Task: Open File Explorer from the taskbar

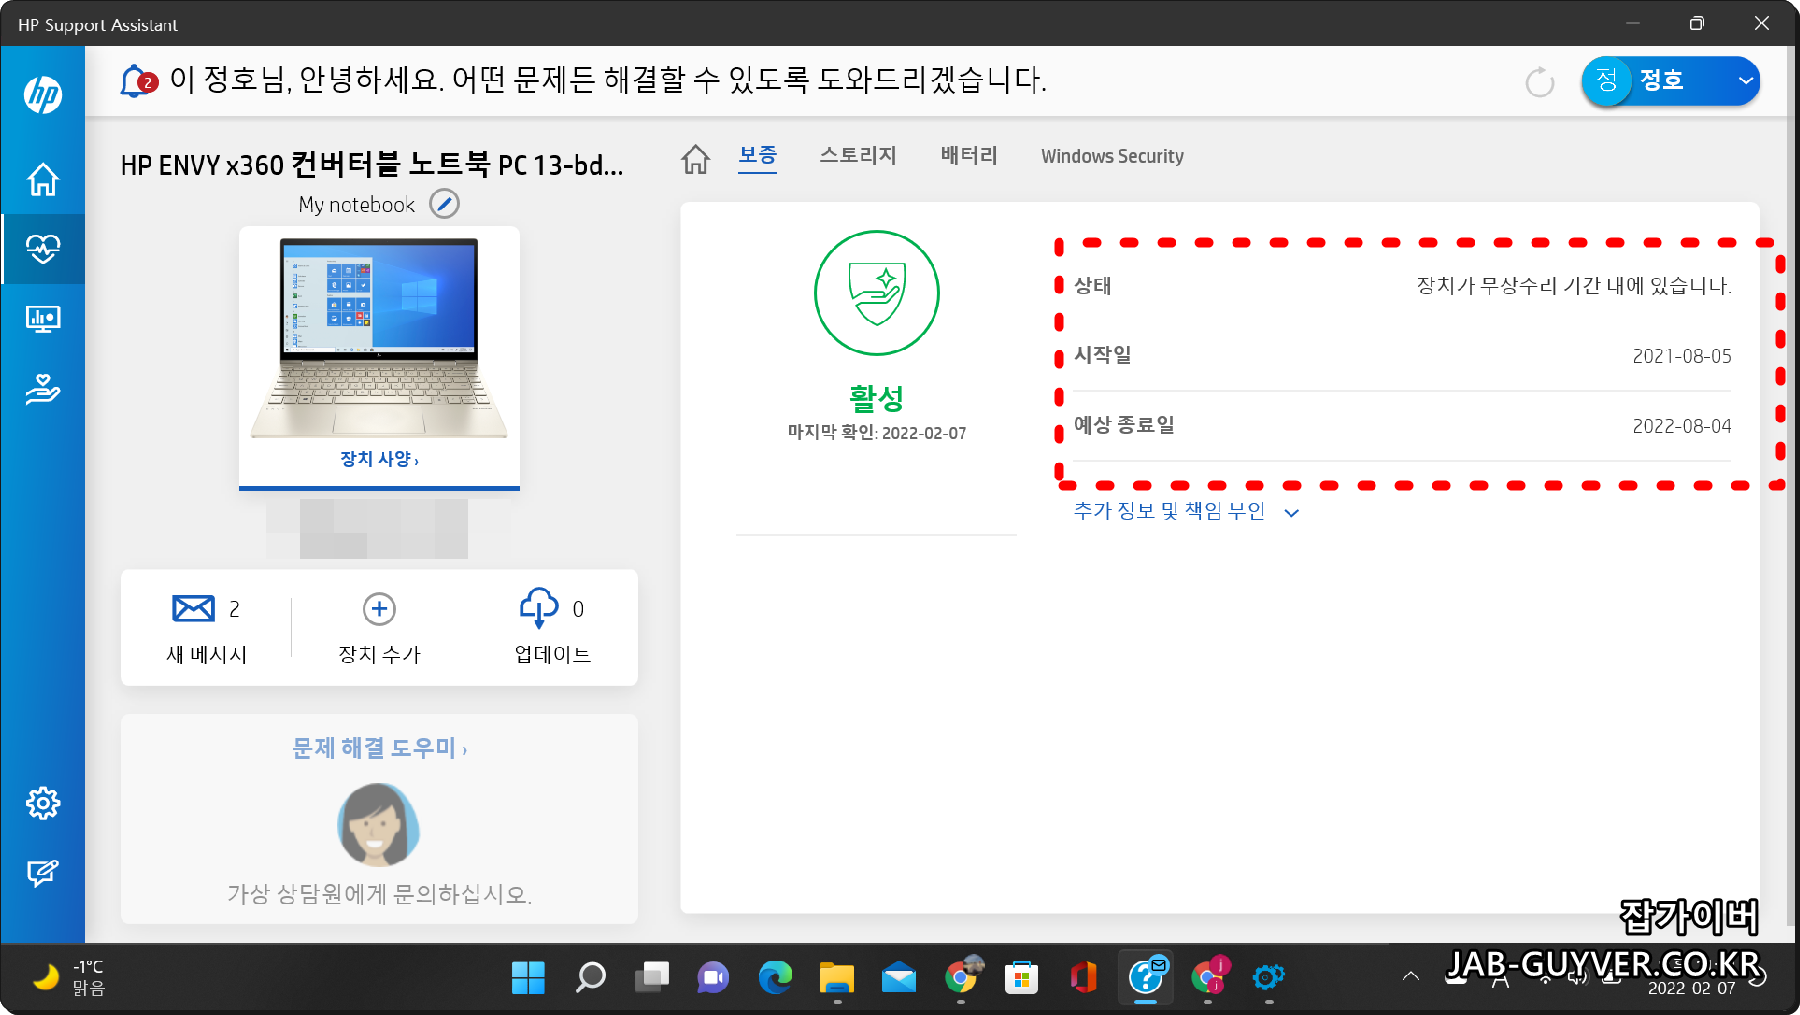Action: tap(837, 977)
